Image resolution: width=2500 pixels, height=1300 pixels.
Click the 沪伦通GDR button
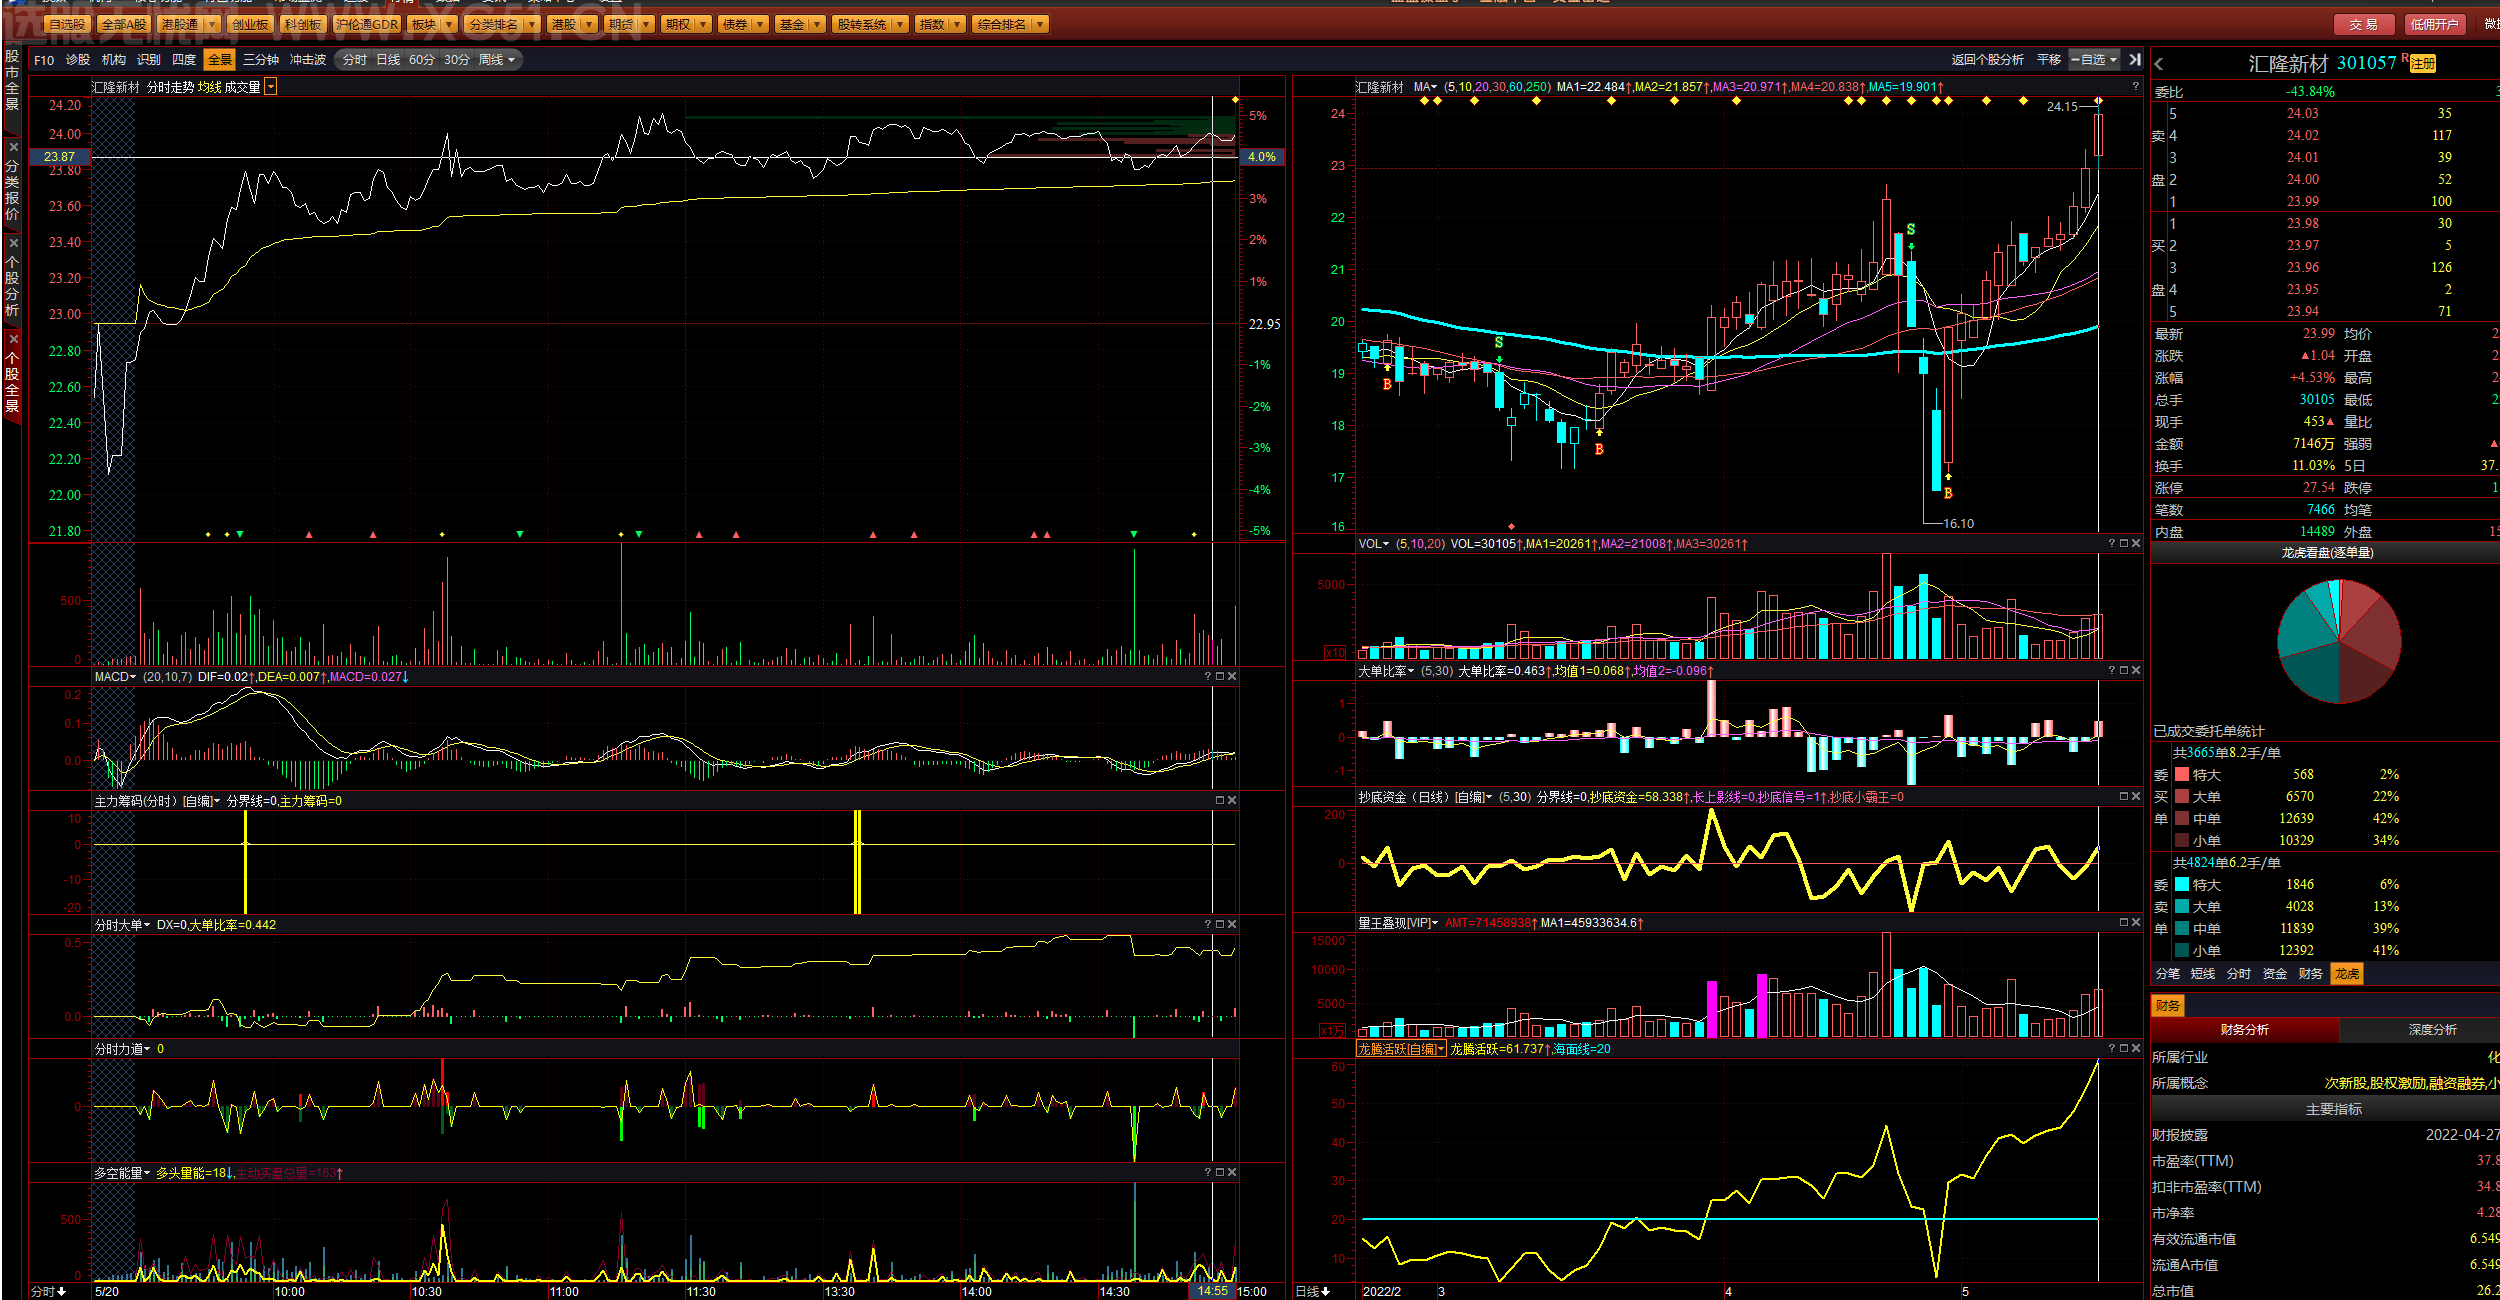pyautogui.click(x=367, y=24)
